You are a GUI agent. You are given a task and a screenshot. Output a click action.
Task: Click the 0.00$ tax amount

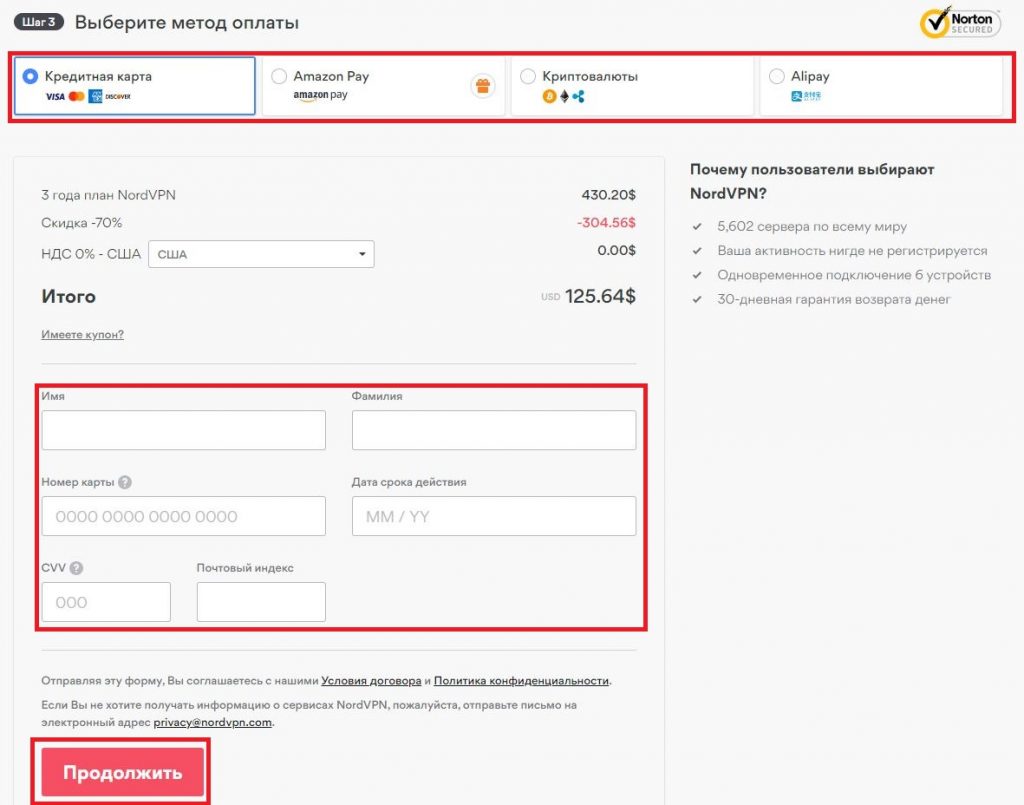tap(616, 250)
